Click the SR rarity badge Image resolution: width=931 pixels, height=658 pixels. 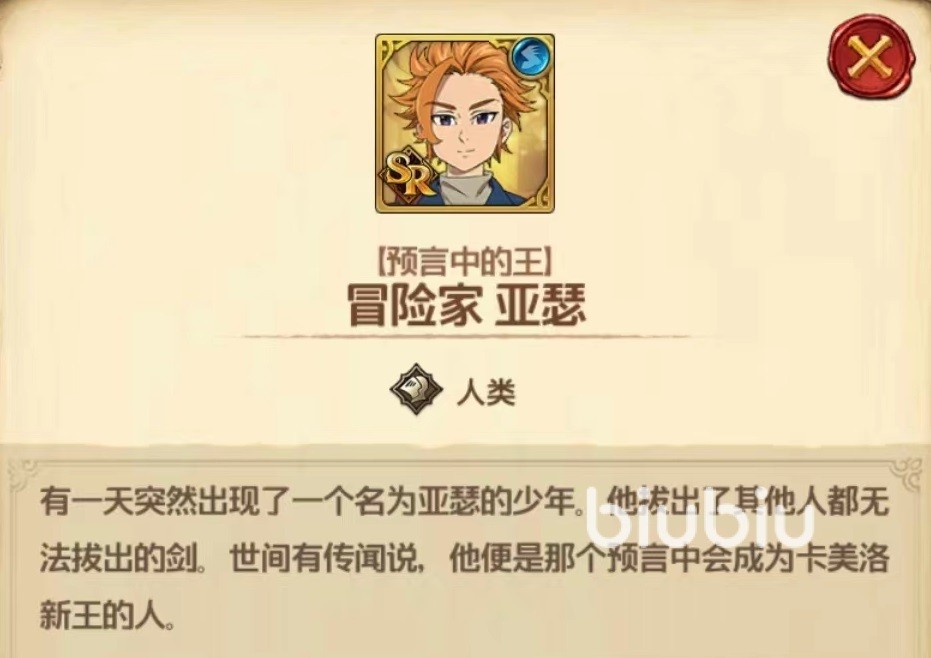[x=407, y=173]
